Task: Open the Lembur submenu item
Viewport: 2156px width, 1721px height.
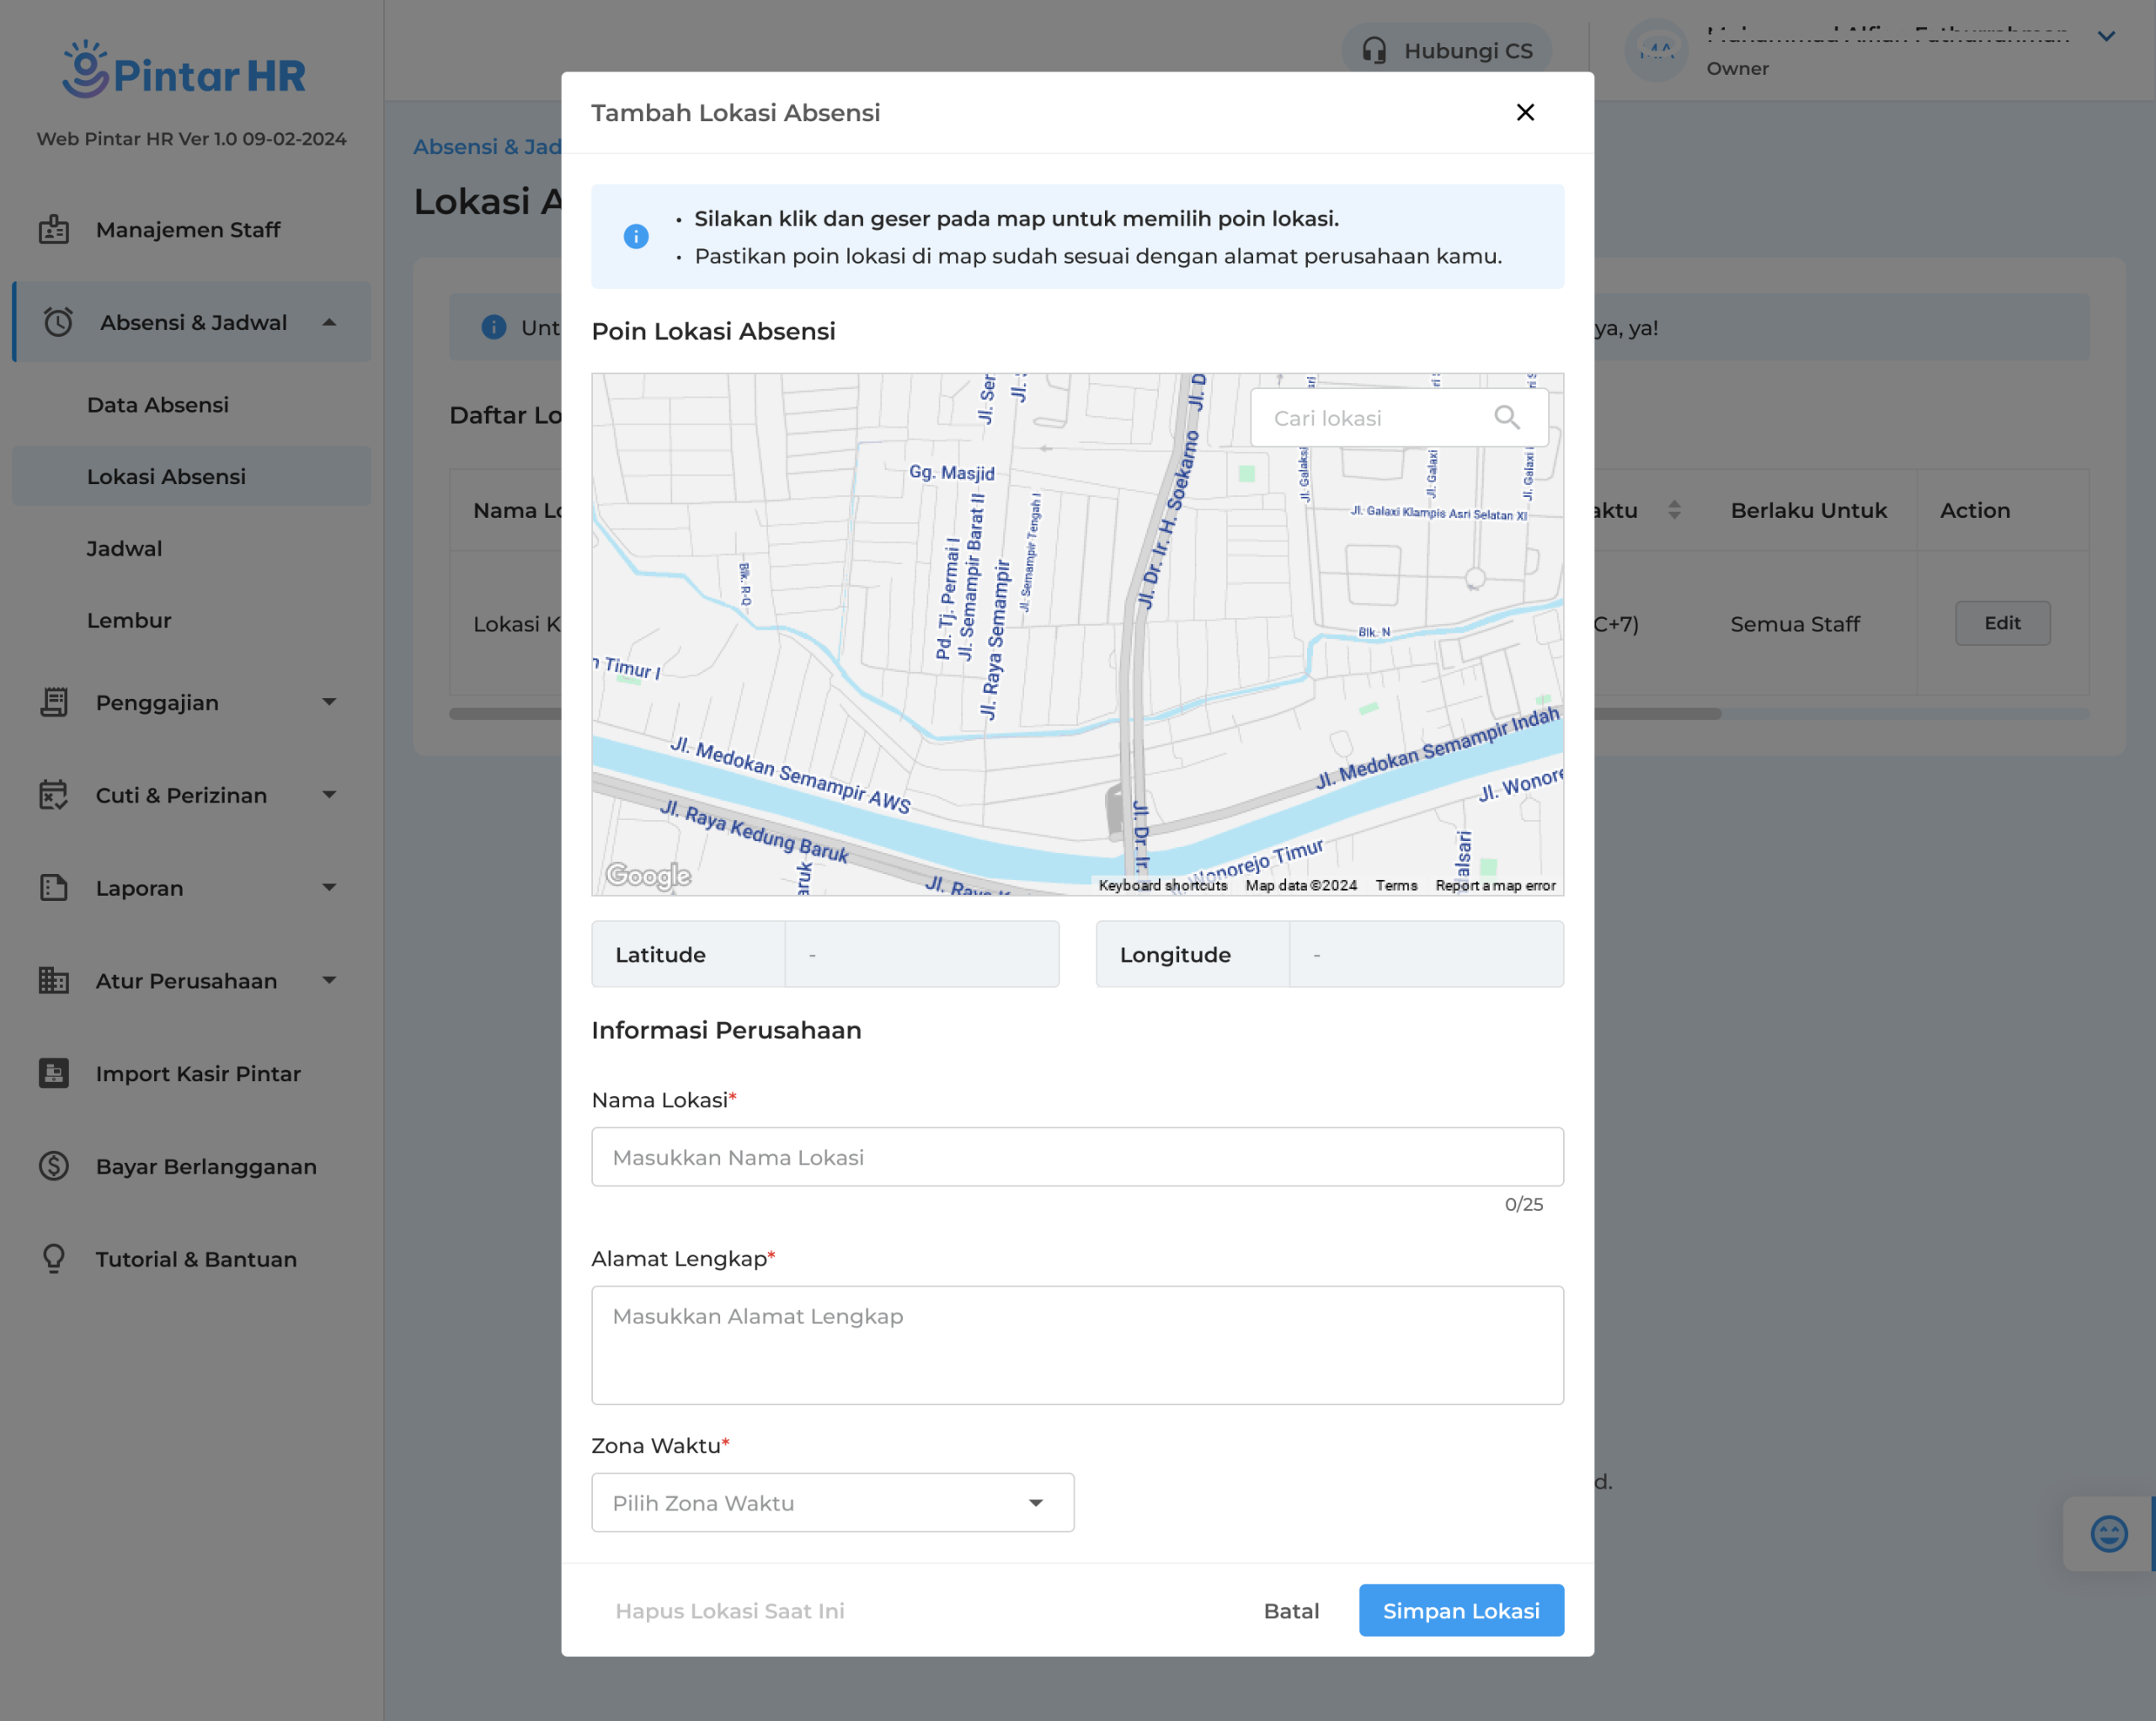Action: pos(129,620)
